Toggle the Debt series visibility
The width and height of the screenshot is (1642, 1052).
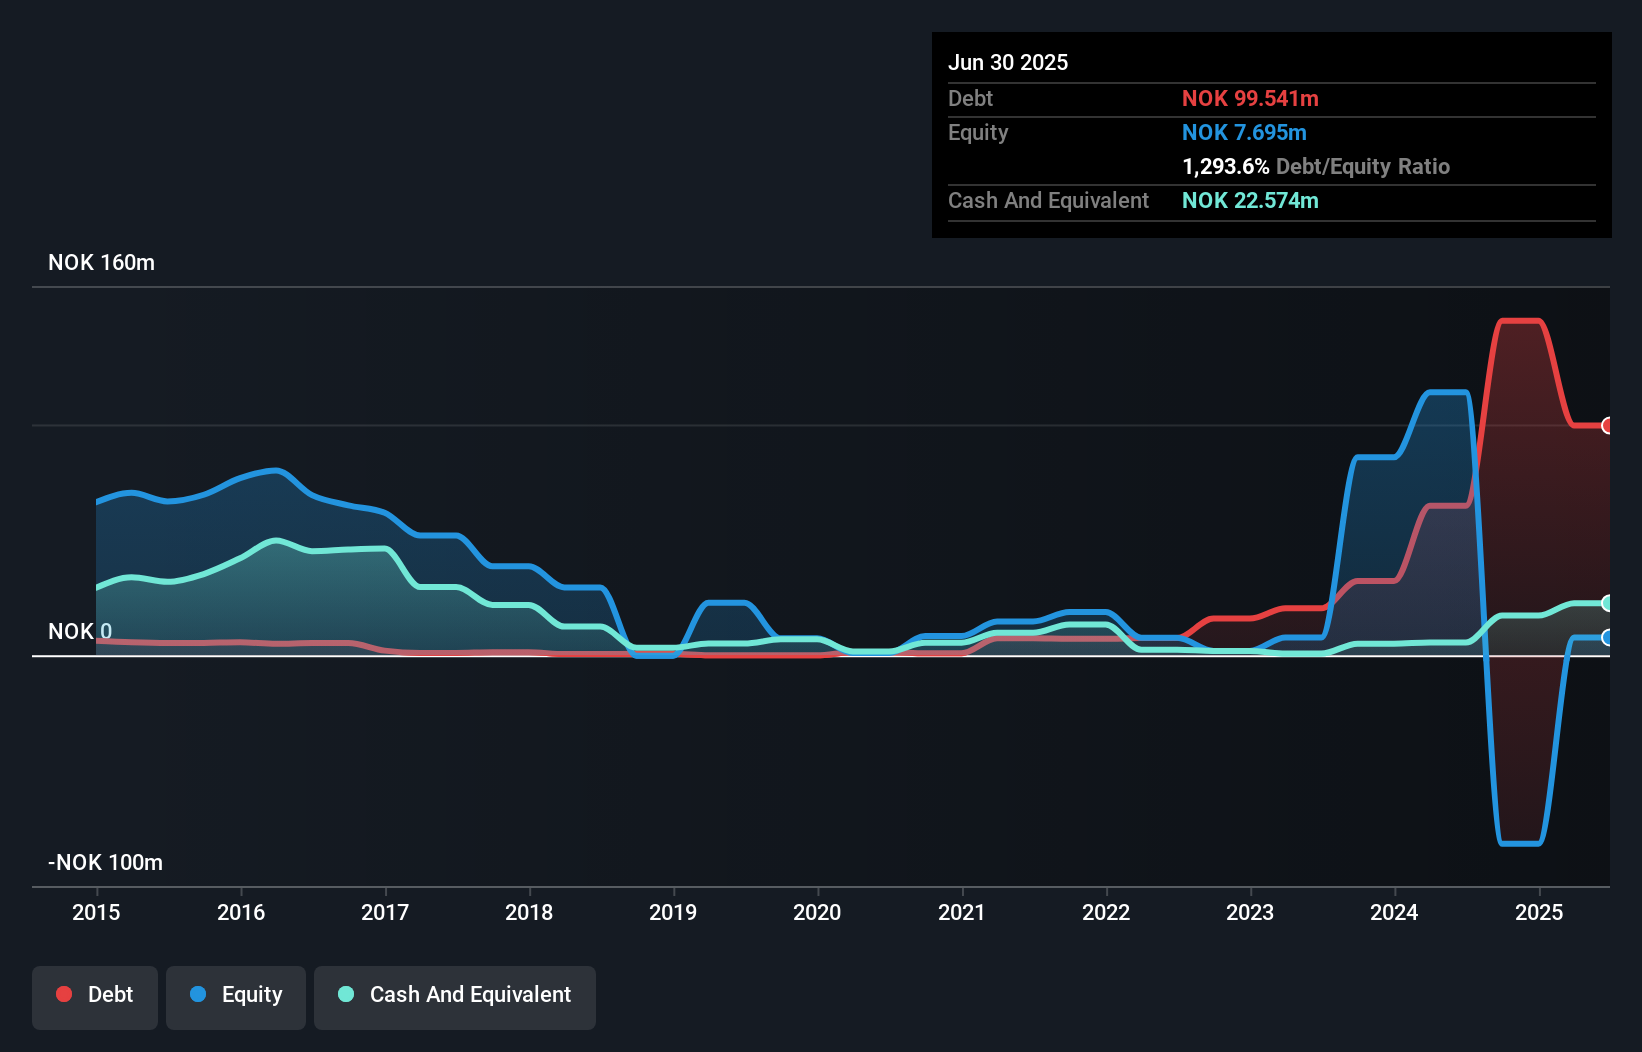click(x=95, y=997)
